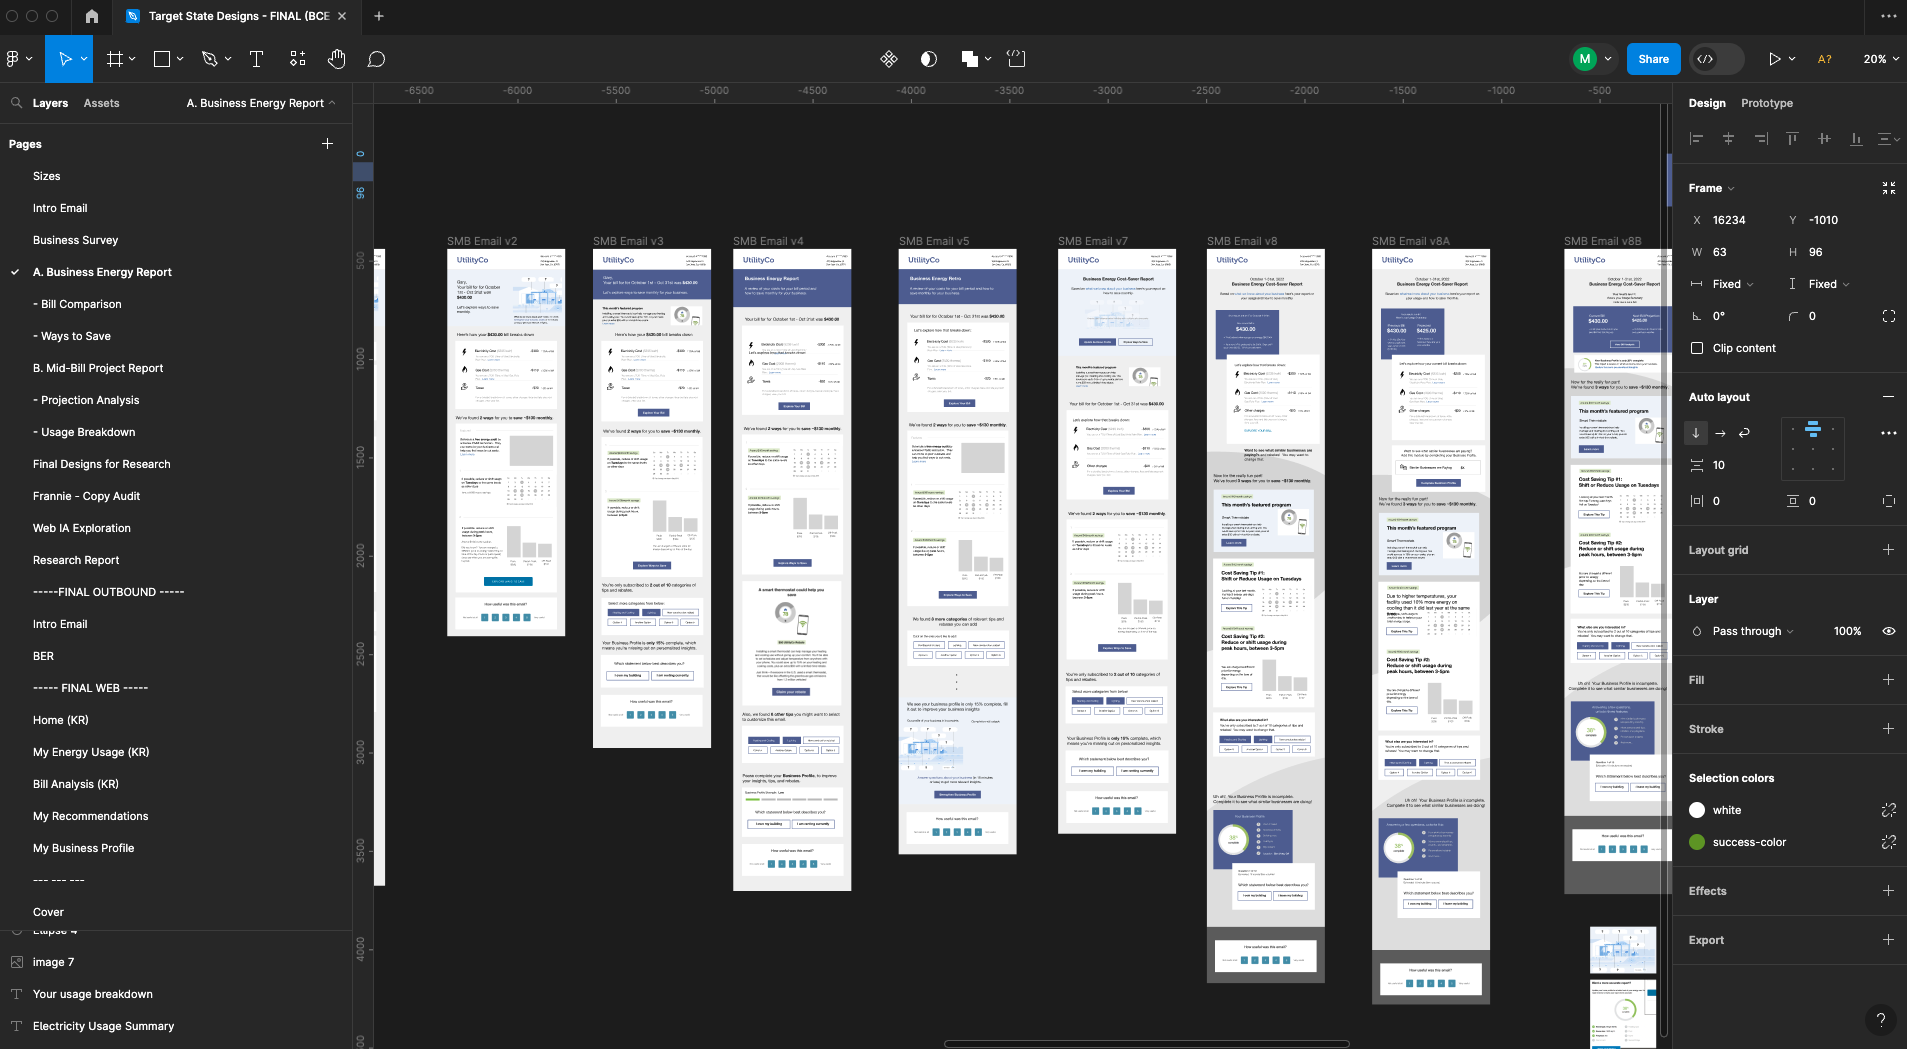Viewport: 1907px width, 1049px height.
Task: Click the X position input field
Action: (1740, 220)
